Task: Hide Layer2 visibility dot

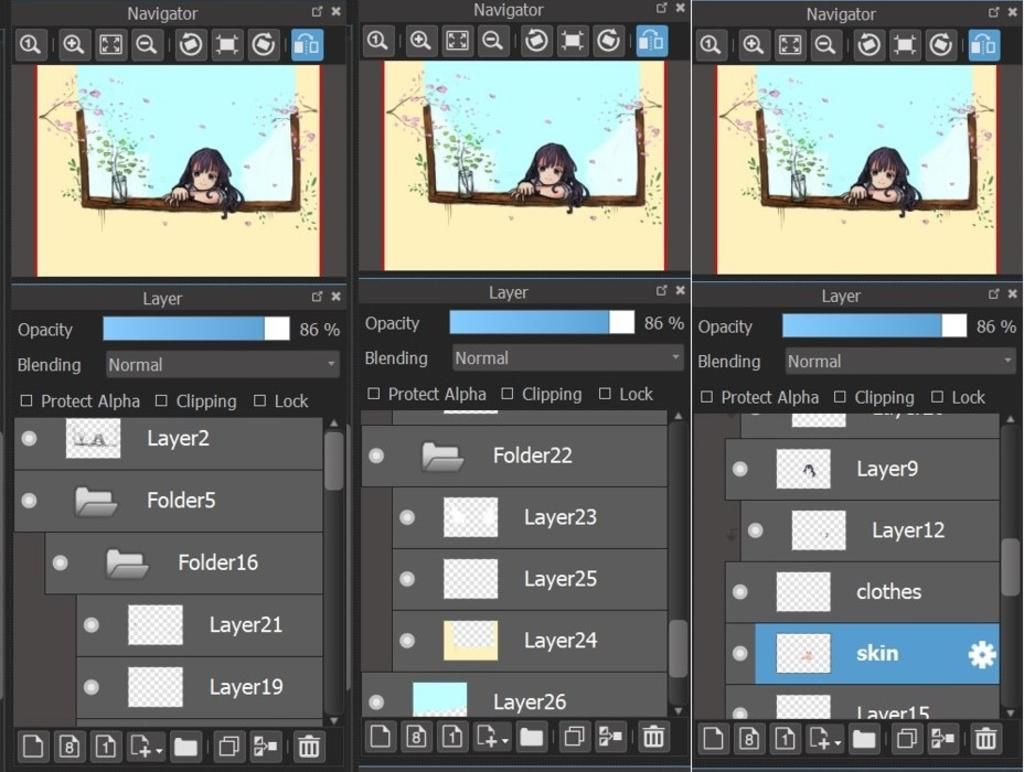Action: tap(29, 438)
